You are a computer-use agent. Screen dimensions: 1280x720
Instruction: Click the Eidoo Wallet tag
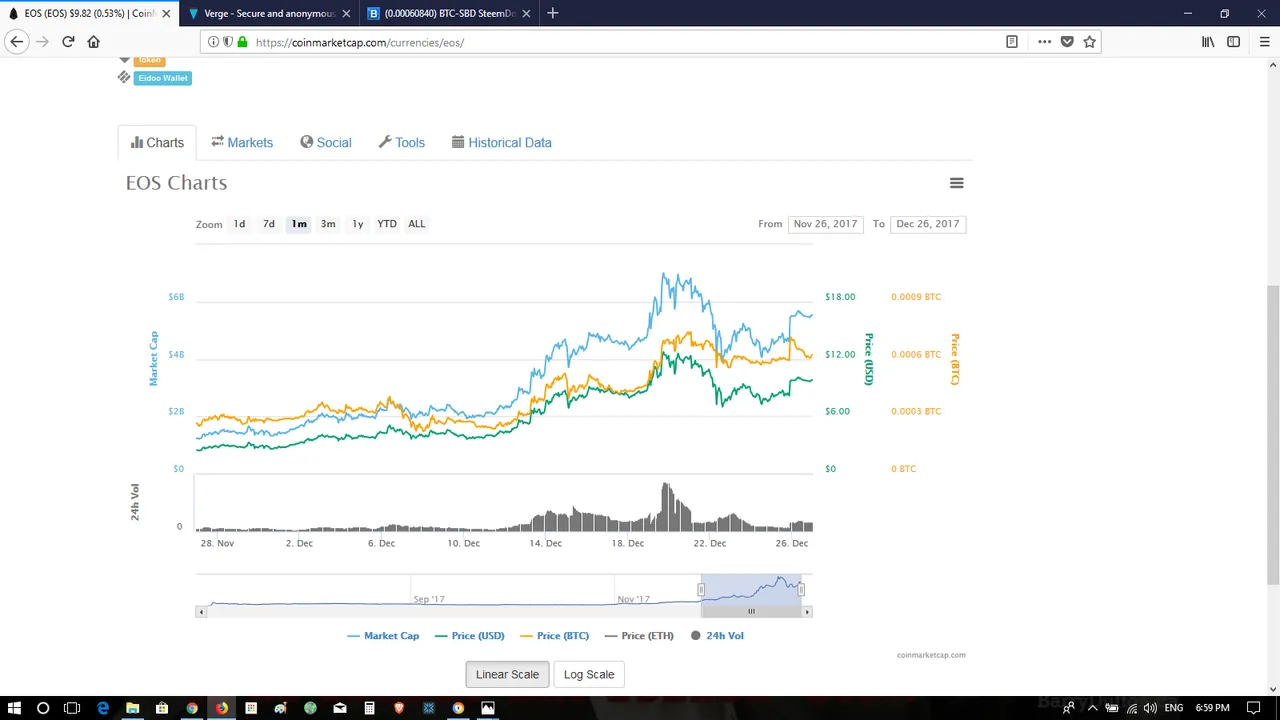pos(163,78)
